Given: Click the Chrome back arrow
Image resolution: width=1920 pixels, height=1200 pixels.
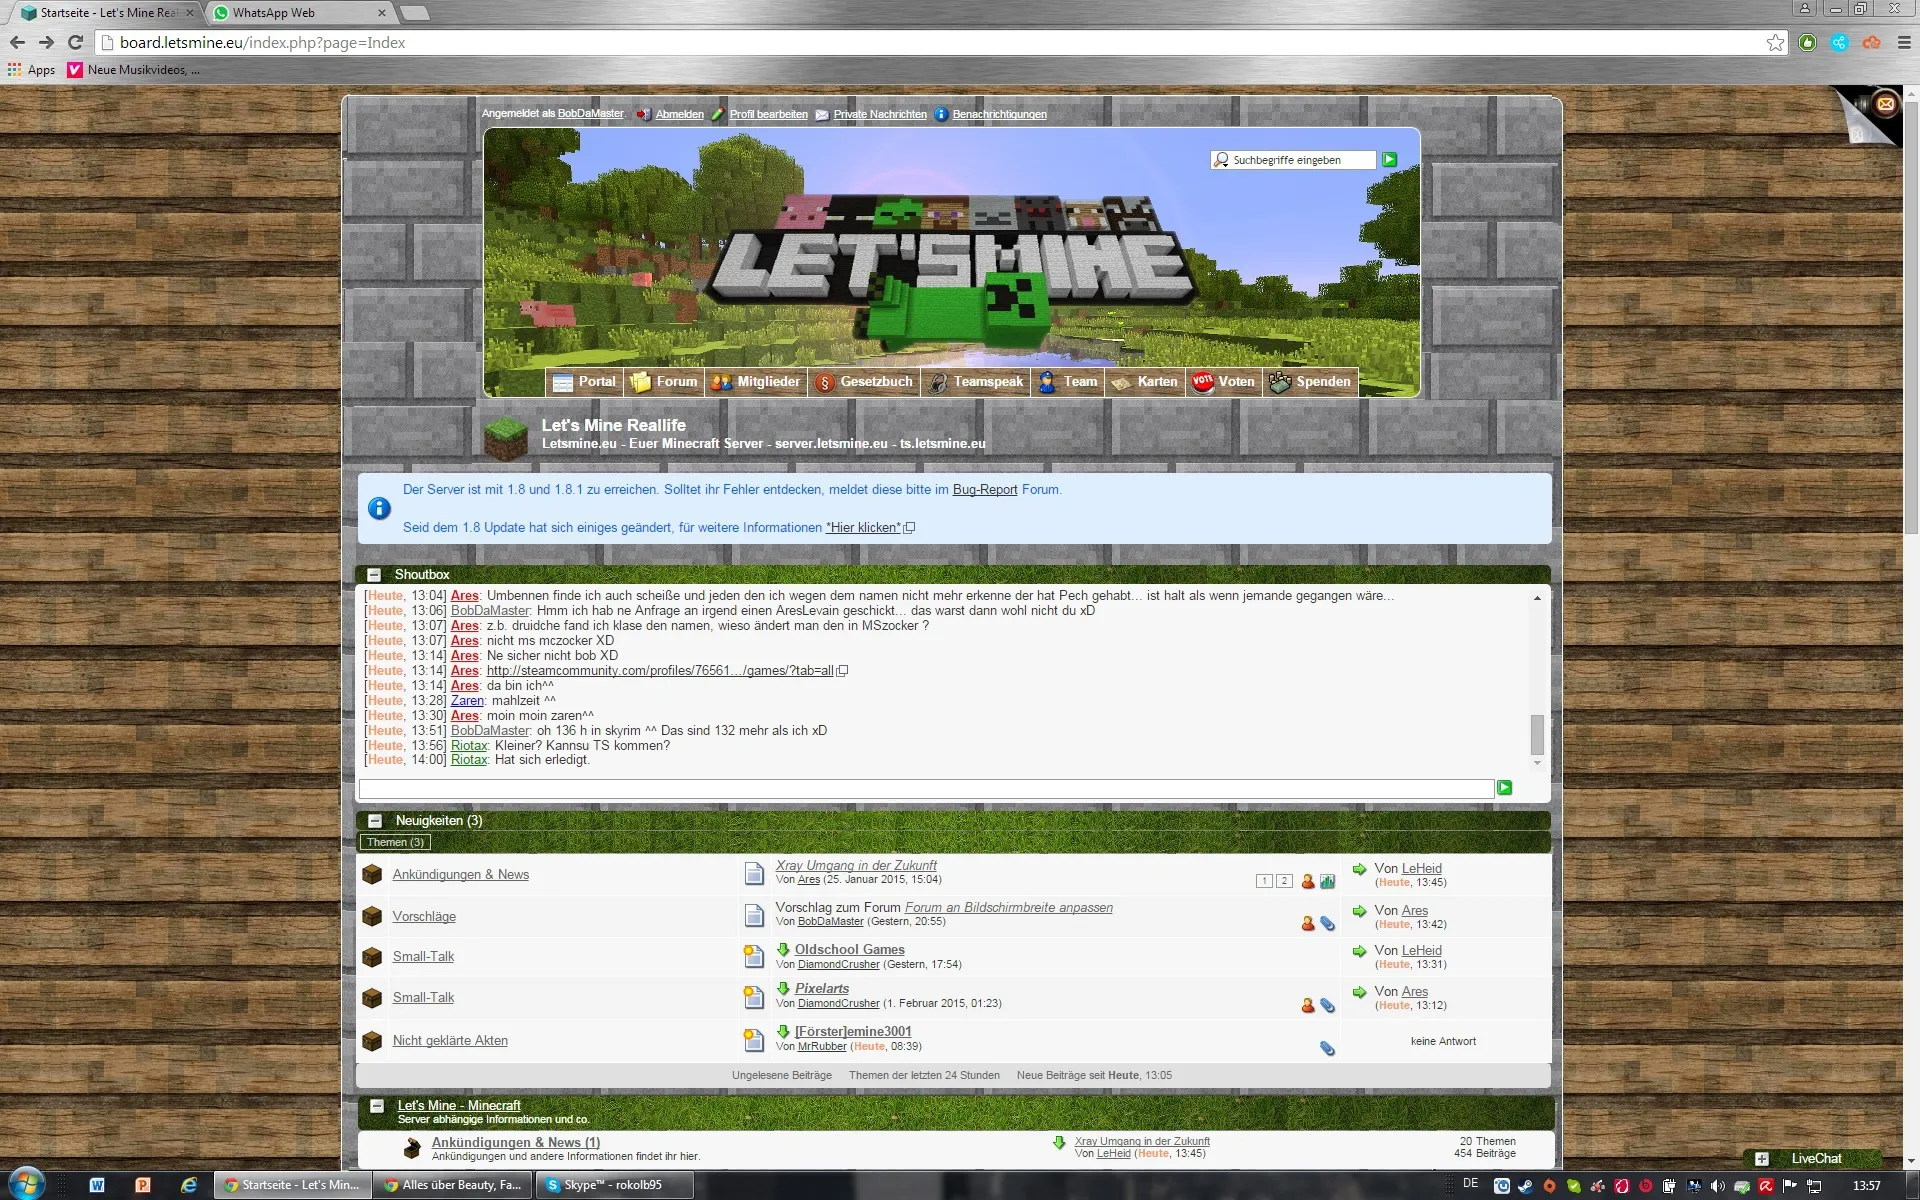Looking at the screenshot, I should (x=17, y=43).
